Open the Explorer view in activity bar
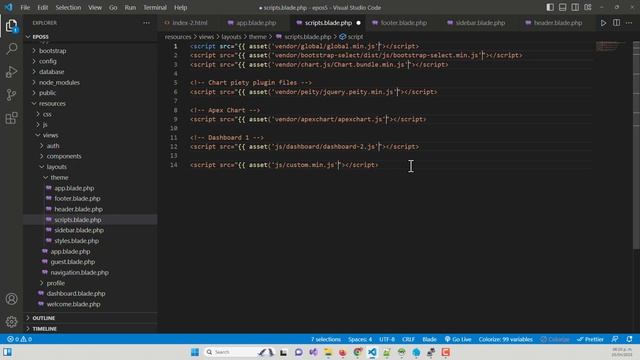This screenshot has width=640, height=360. (11, 26)
